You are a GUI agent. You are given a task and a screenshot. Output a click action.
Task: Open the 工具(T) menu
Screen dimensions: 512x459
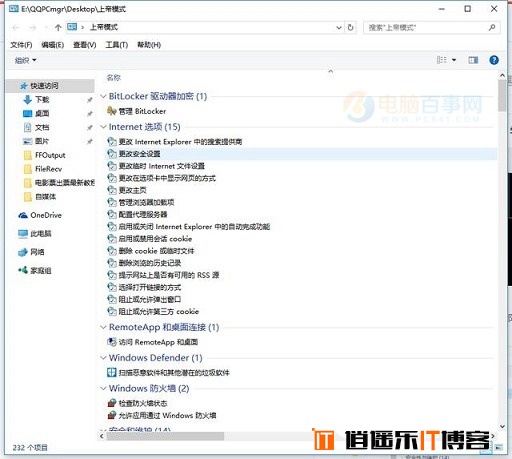(117, 45)
